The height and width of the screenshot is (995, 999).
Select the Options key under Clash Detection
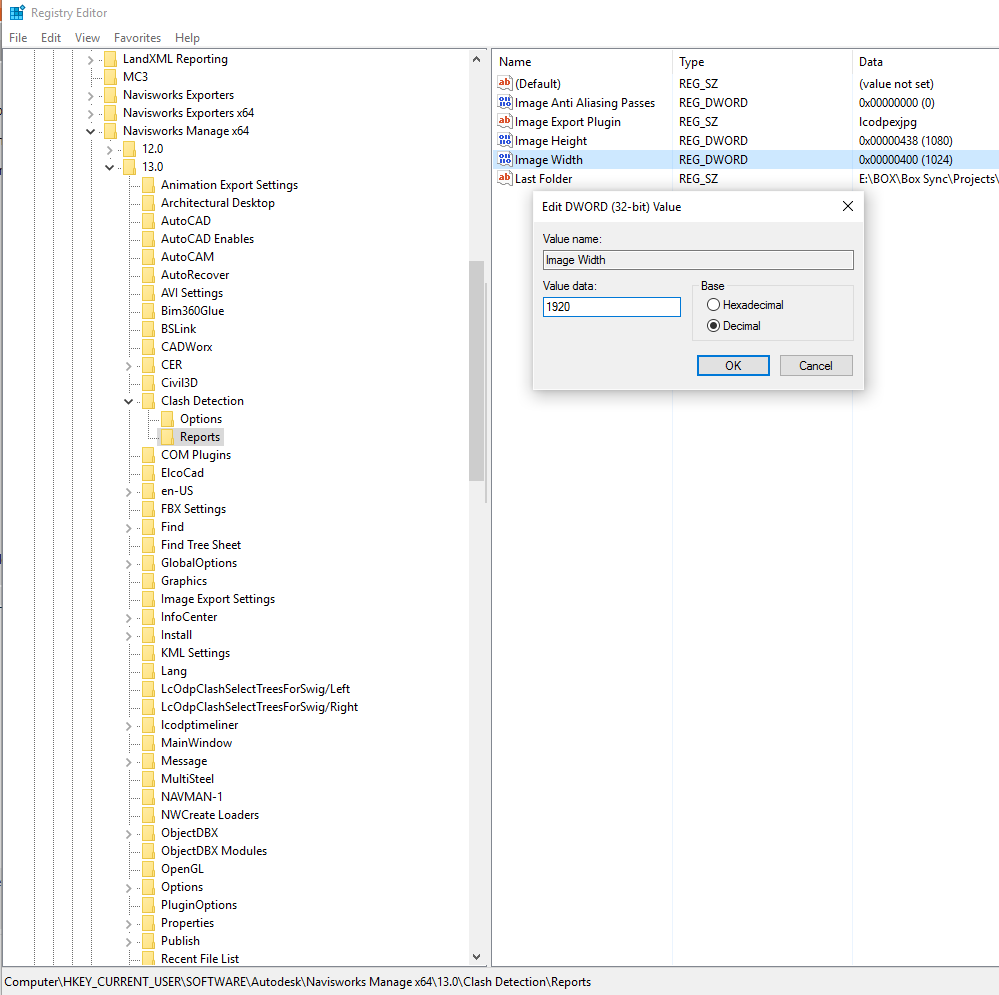tap(201, 419)
